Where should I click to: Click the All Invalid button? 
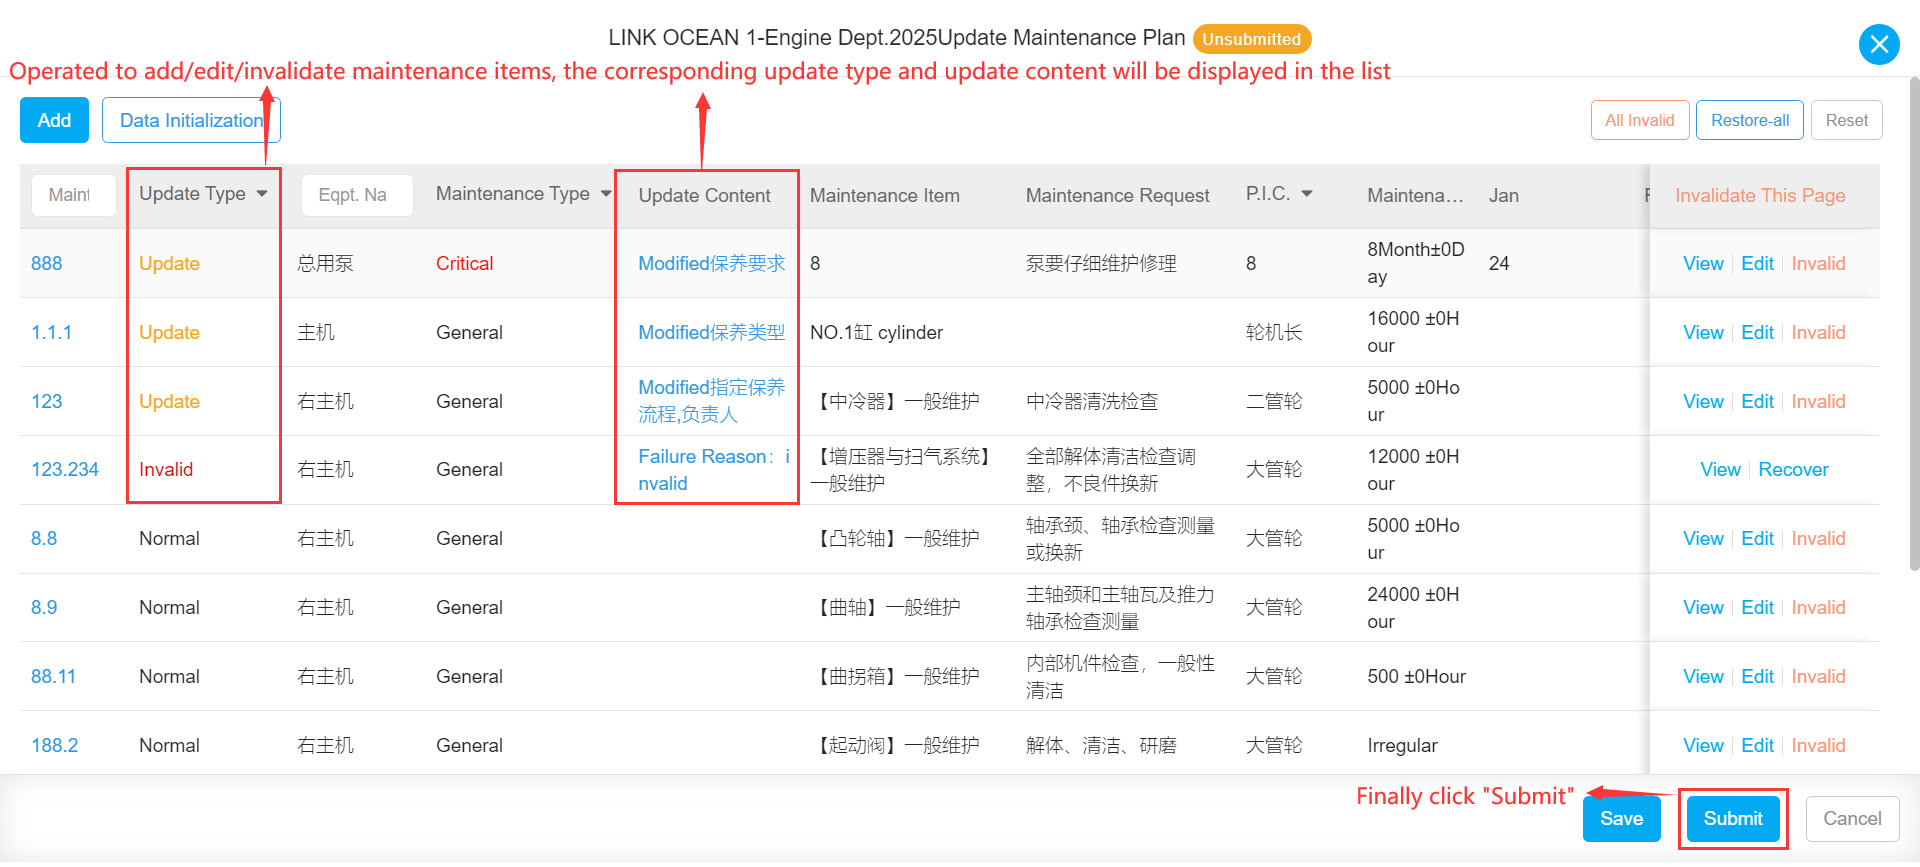click(1640, 120)
